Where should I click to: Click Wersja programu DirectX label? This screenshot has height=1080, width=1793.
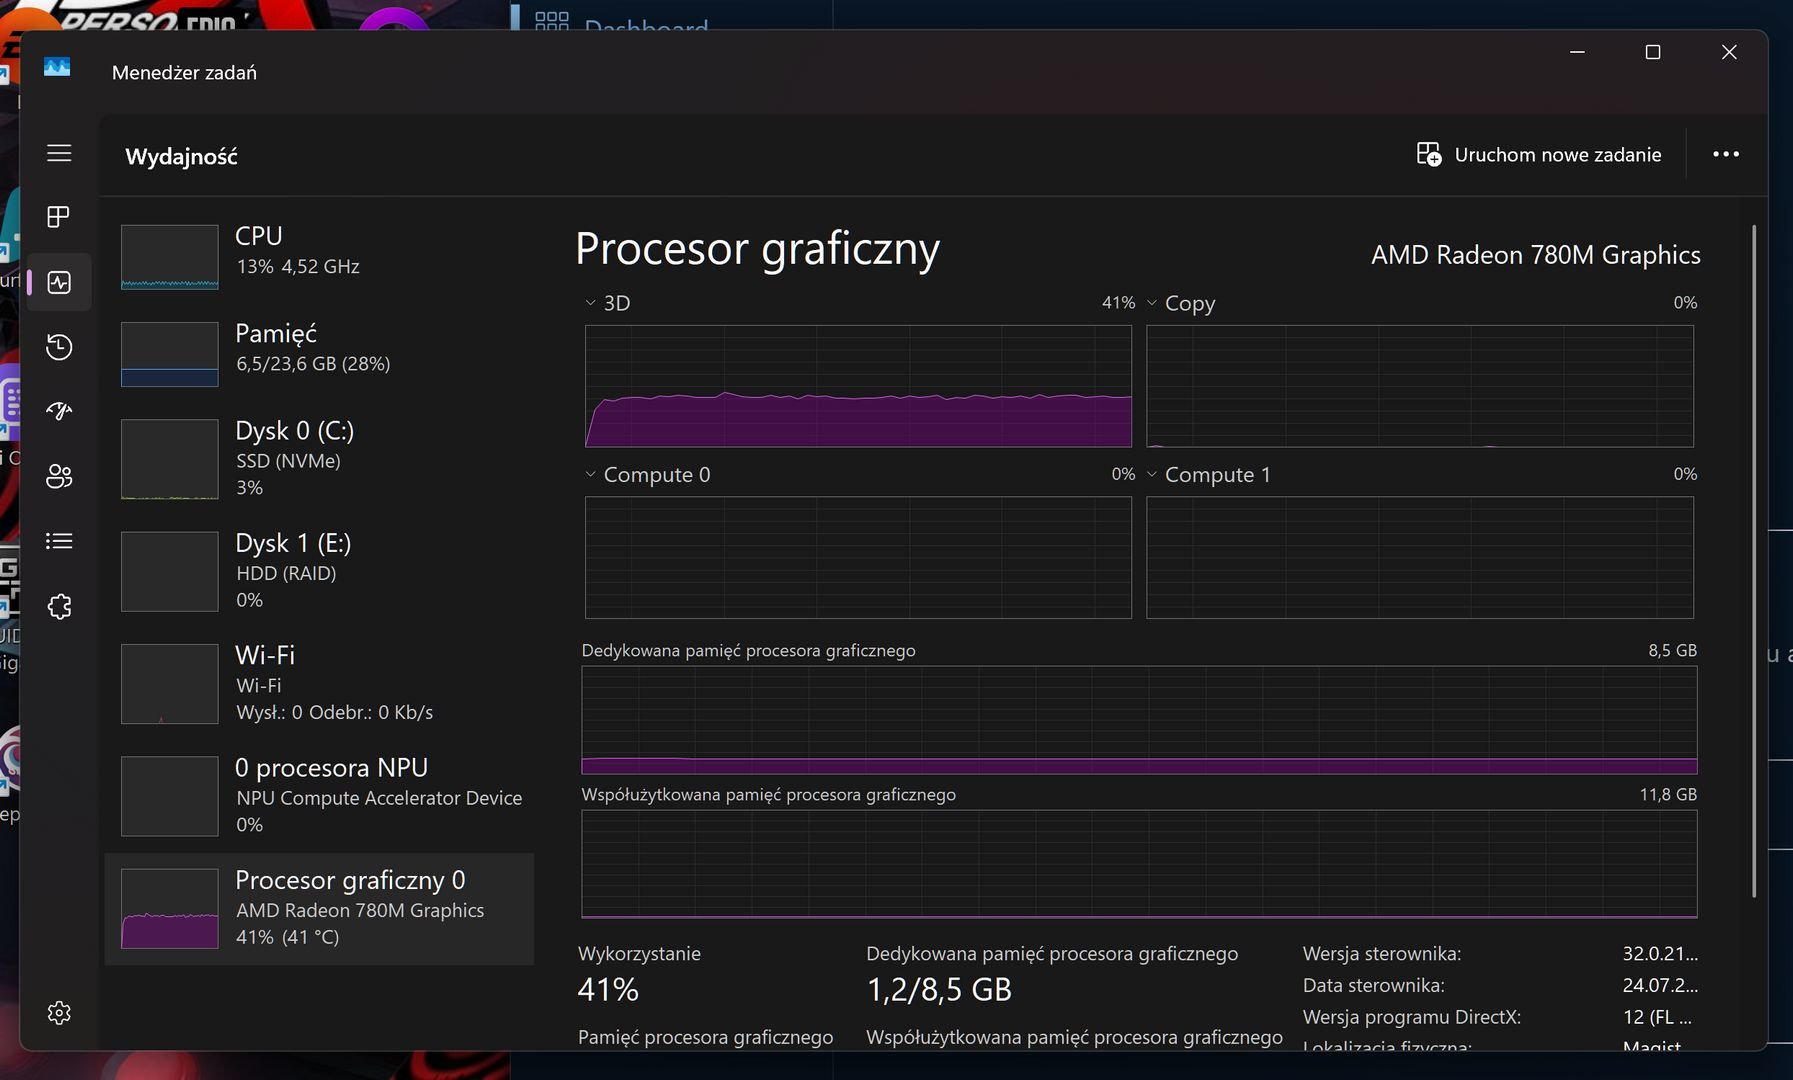[x=1412, y=1017]
